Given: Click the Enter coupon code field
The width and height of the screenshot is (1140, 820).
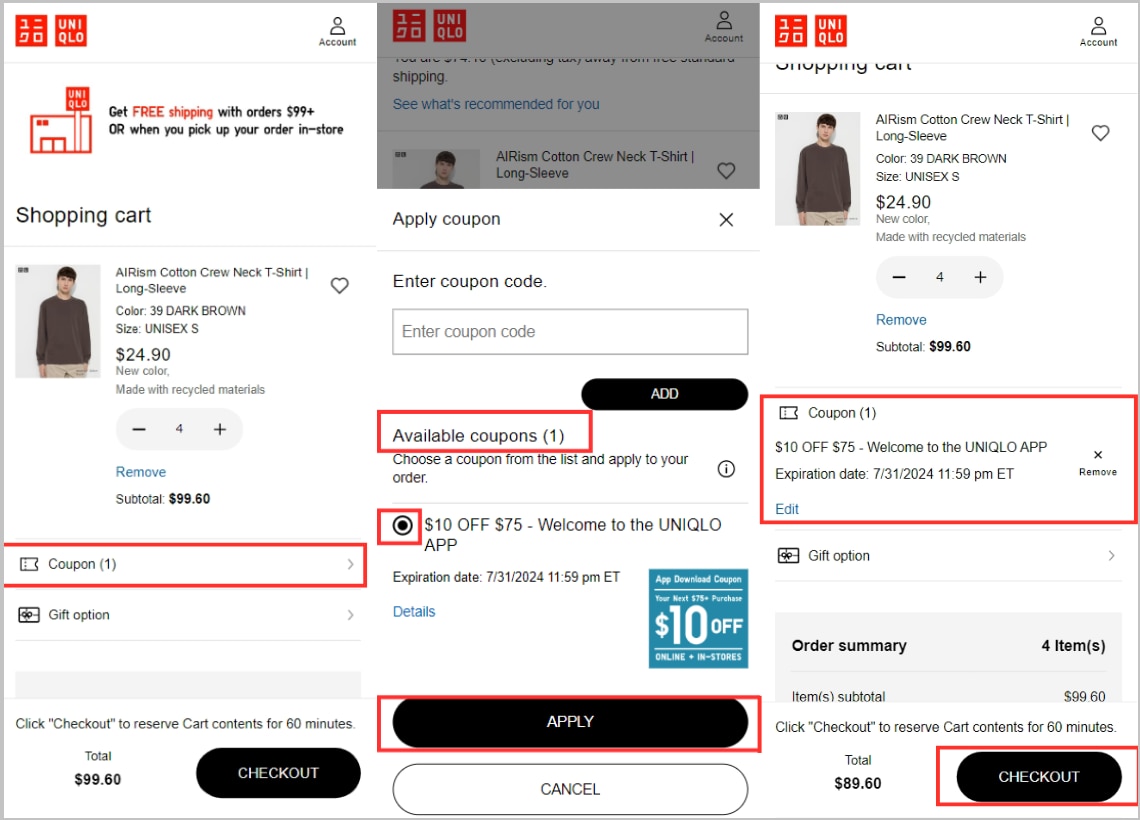Looking at the screenshot, I should pos(570,332).
